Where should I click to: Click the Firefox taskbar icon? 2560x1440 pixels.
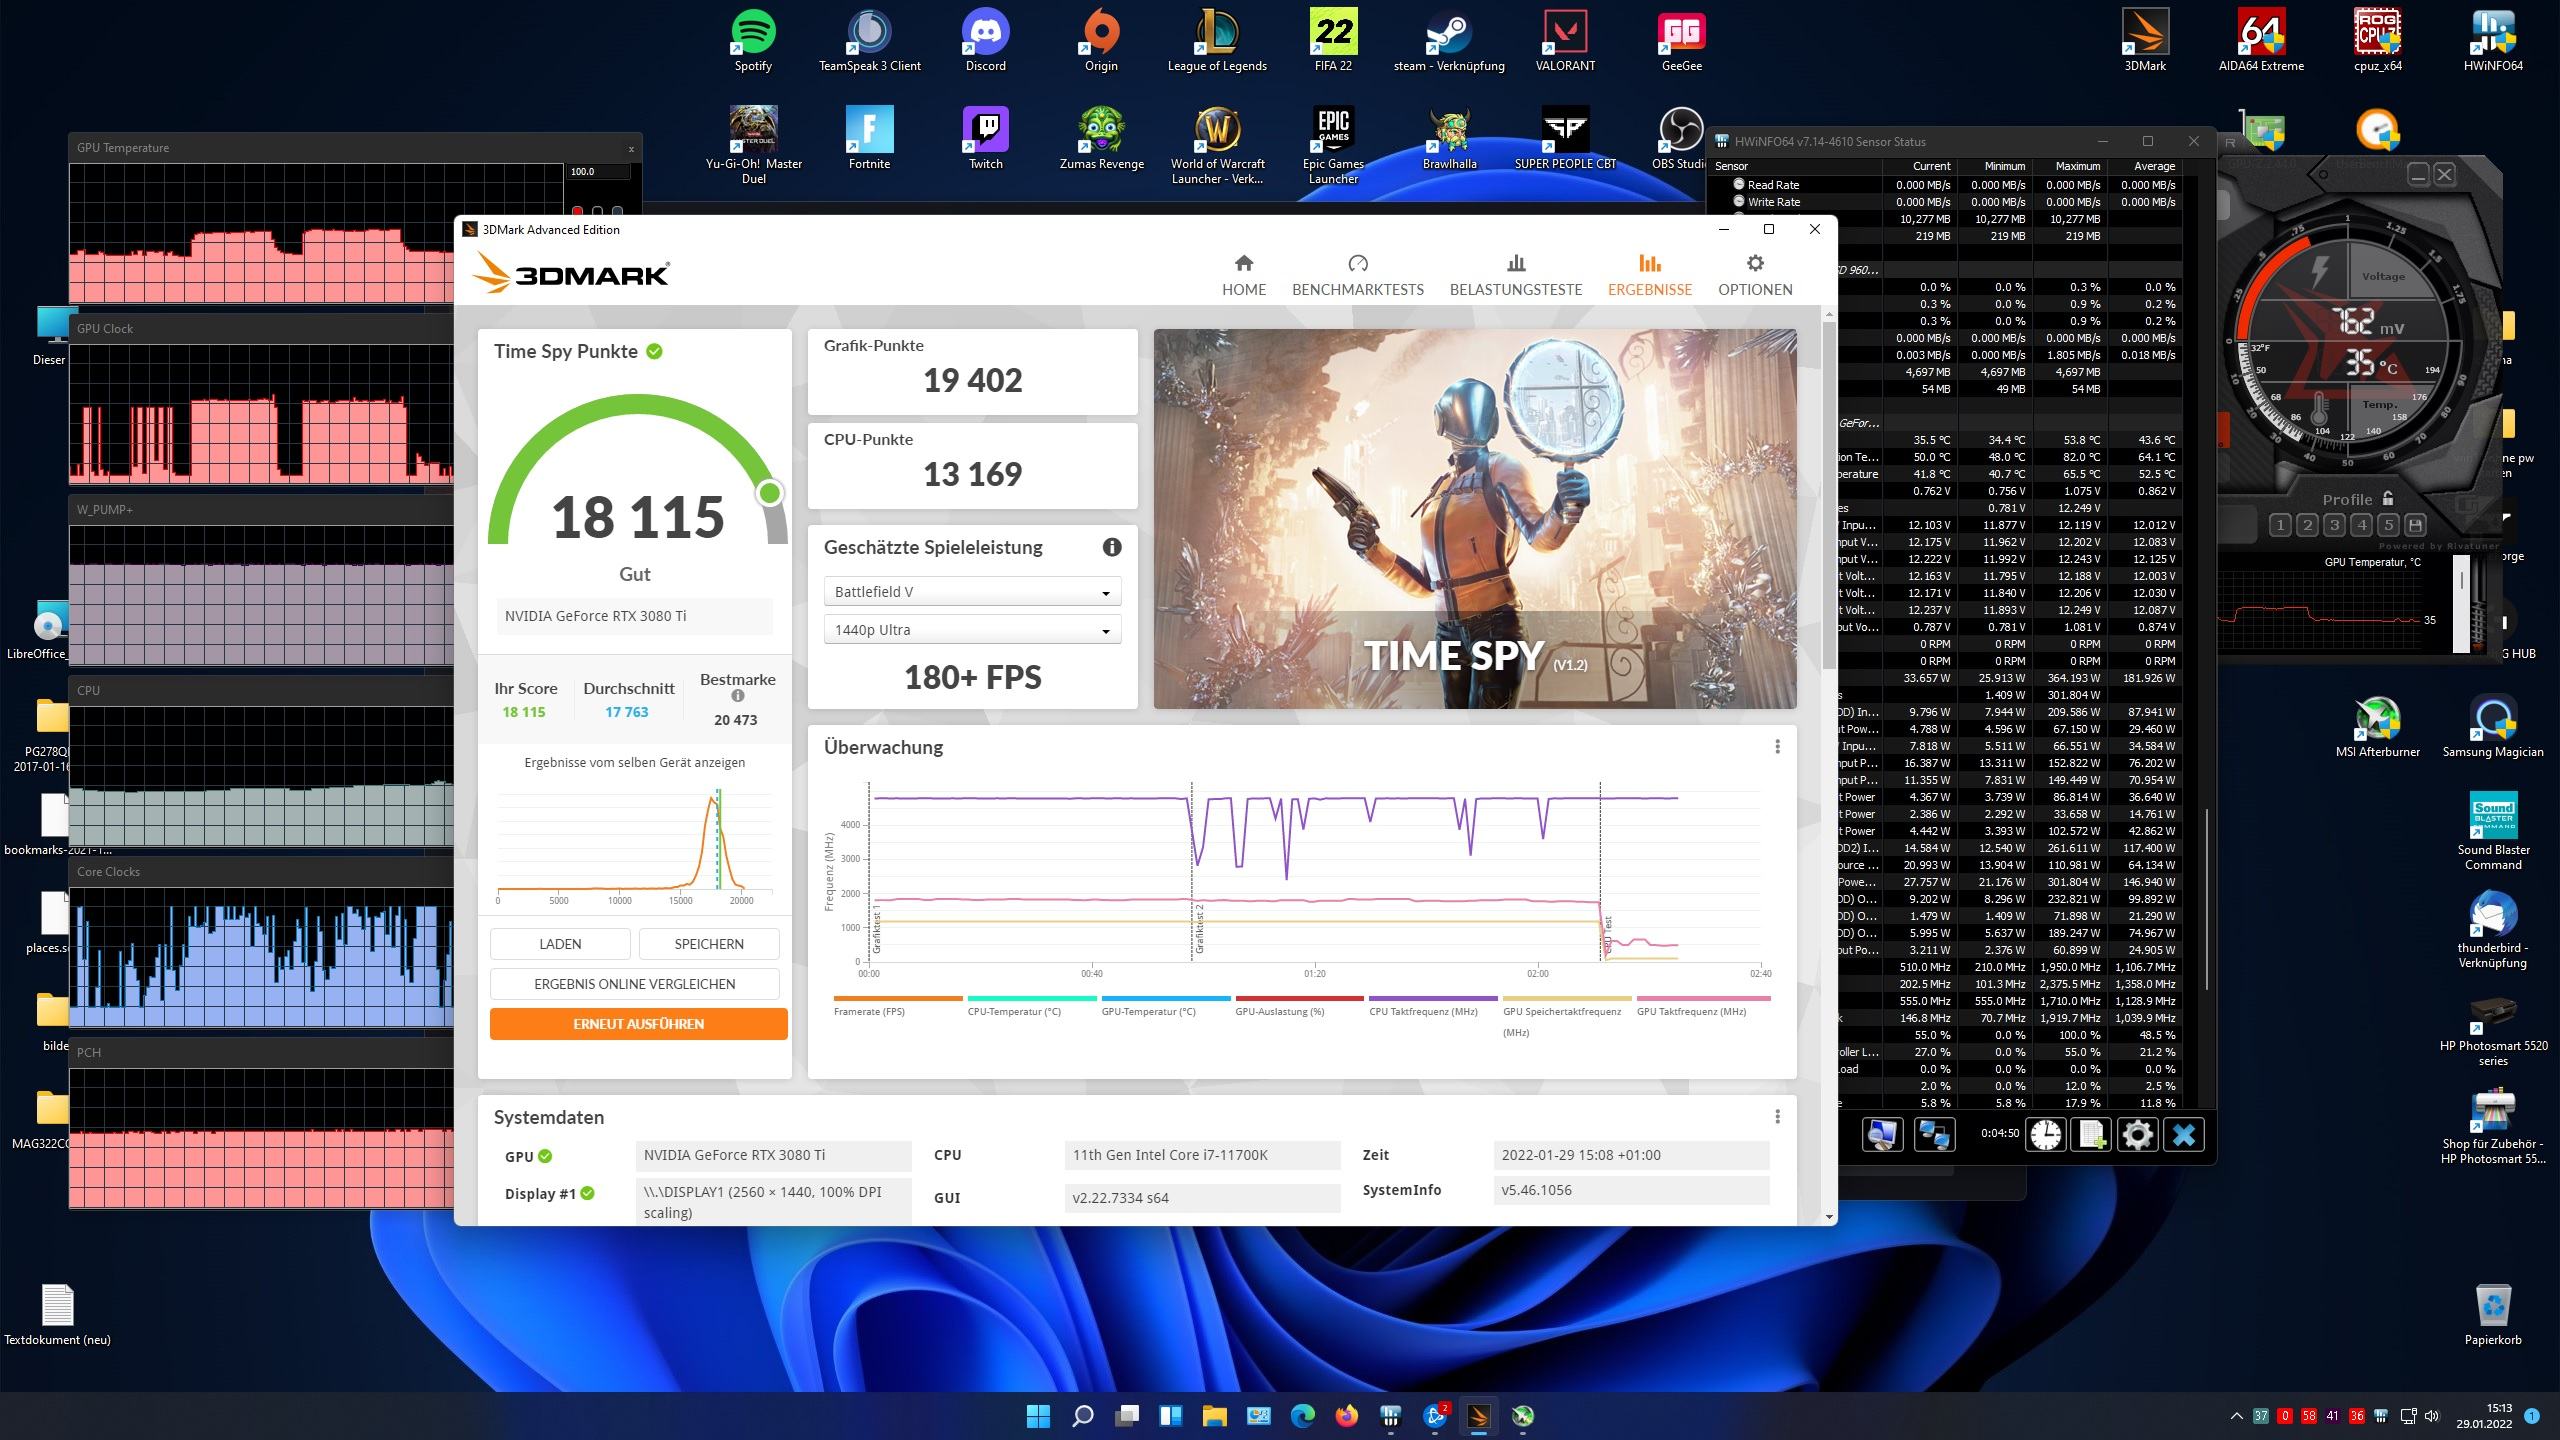(1347, 1416)
